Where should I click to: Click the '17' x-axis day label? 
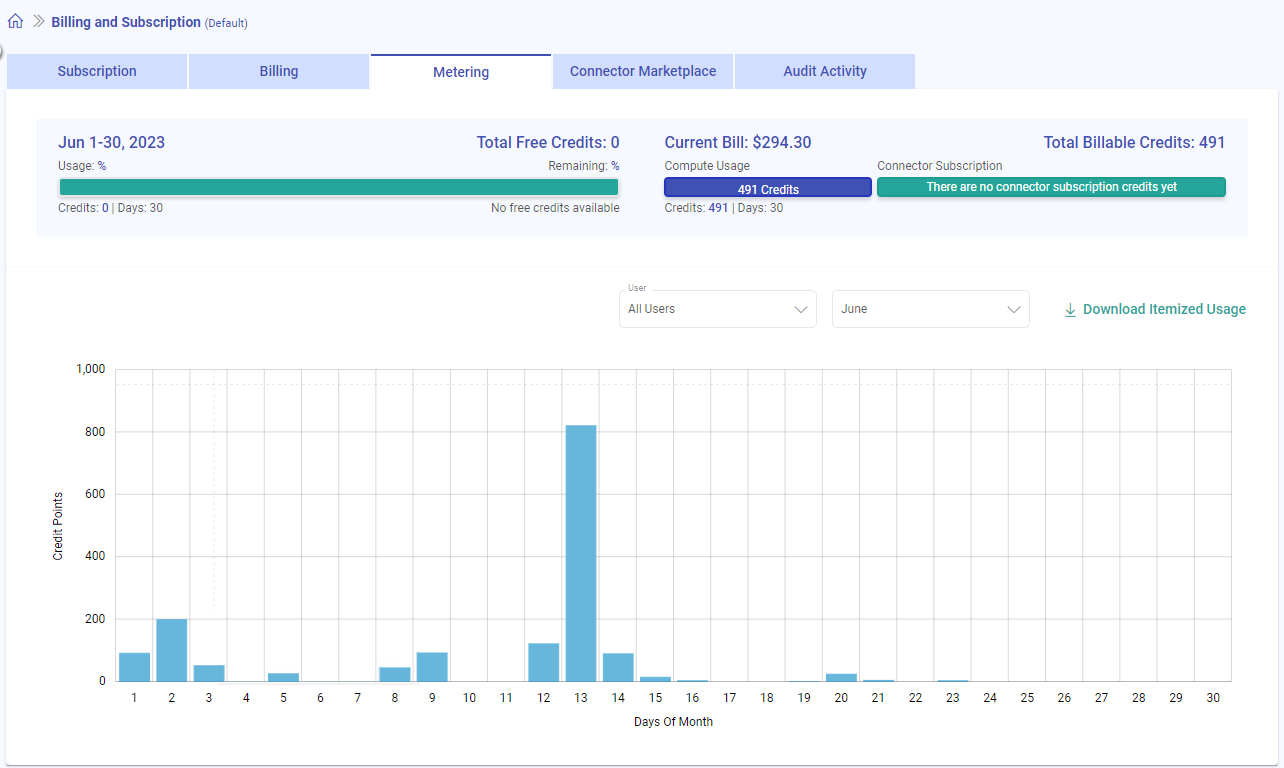click(730, 698)
